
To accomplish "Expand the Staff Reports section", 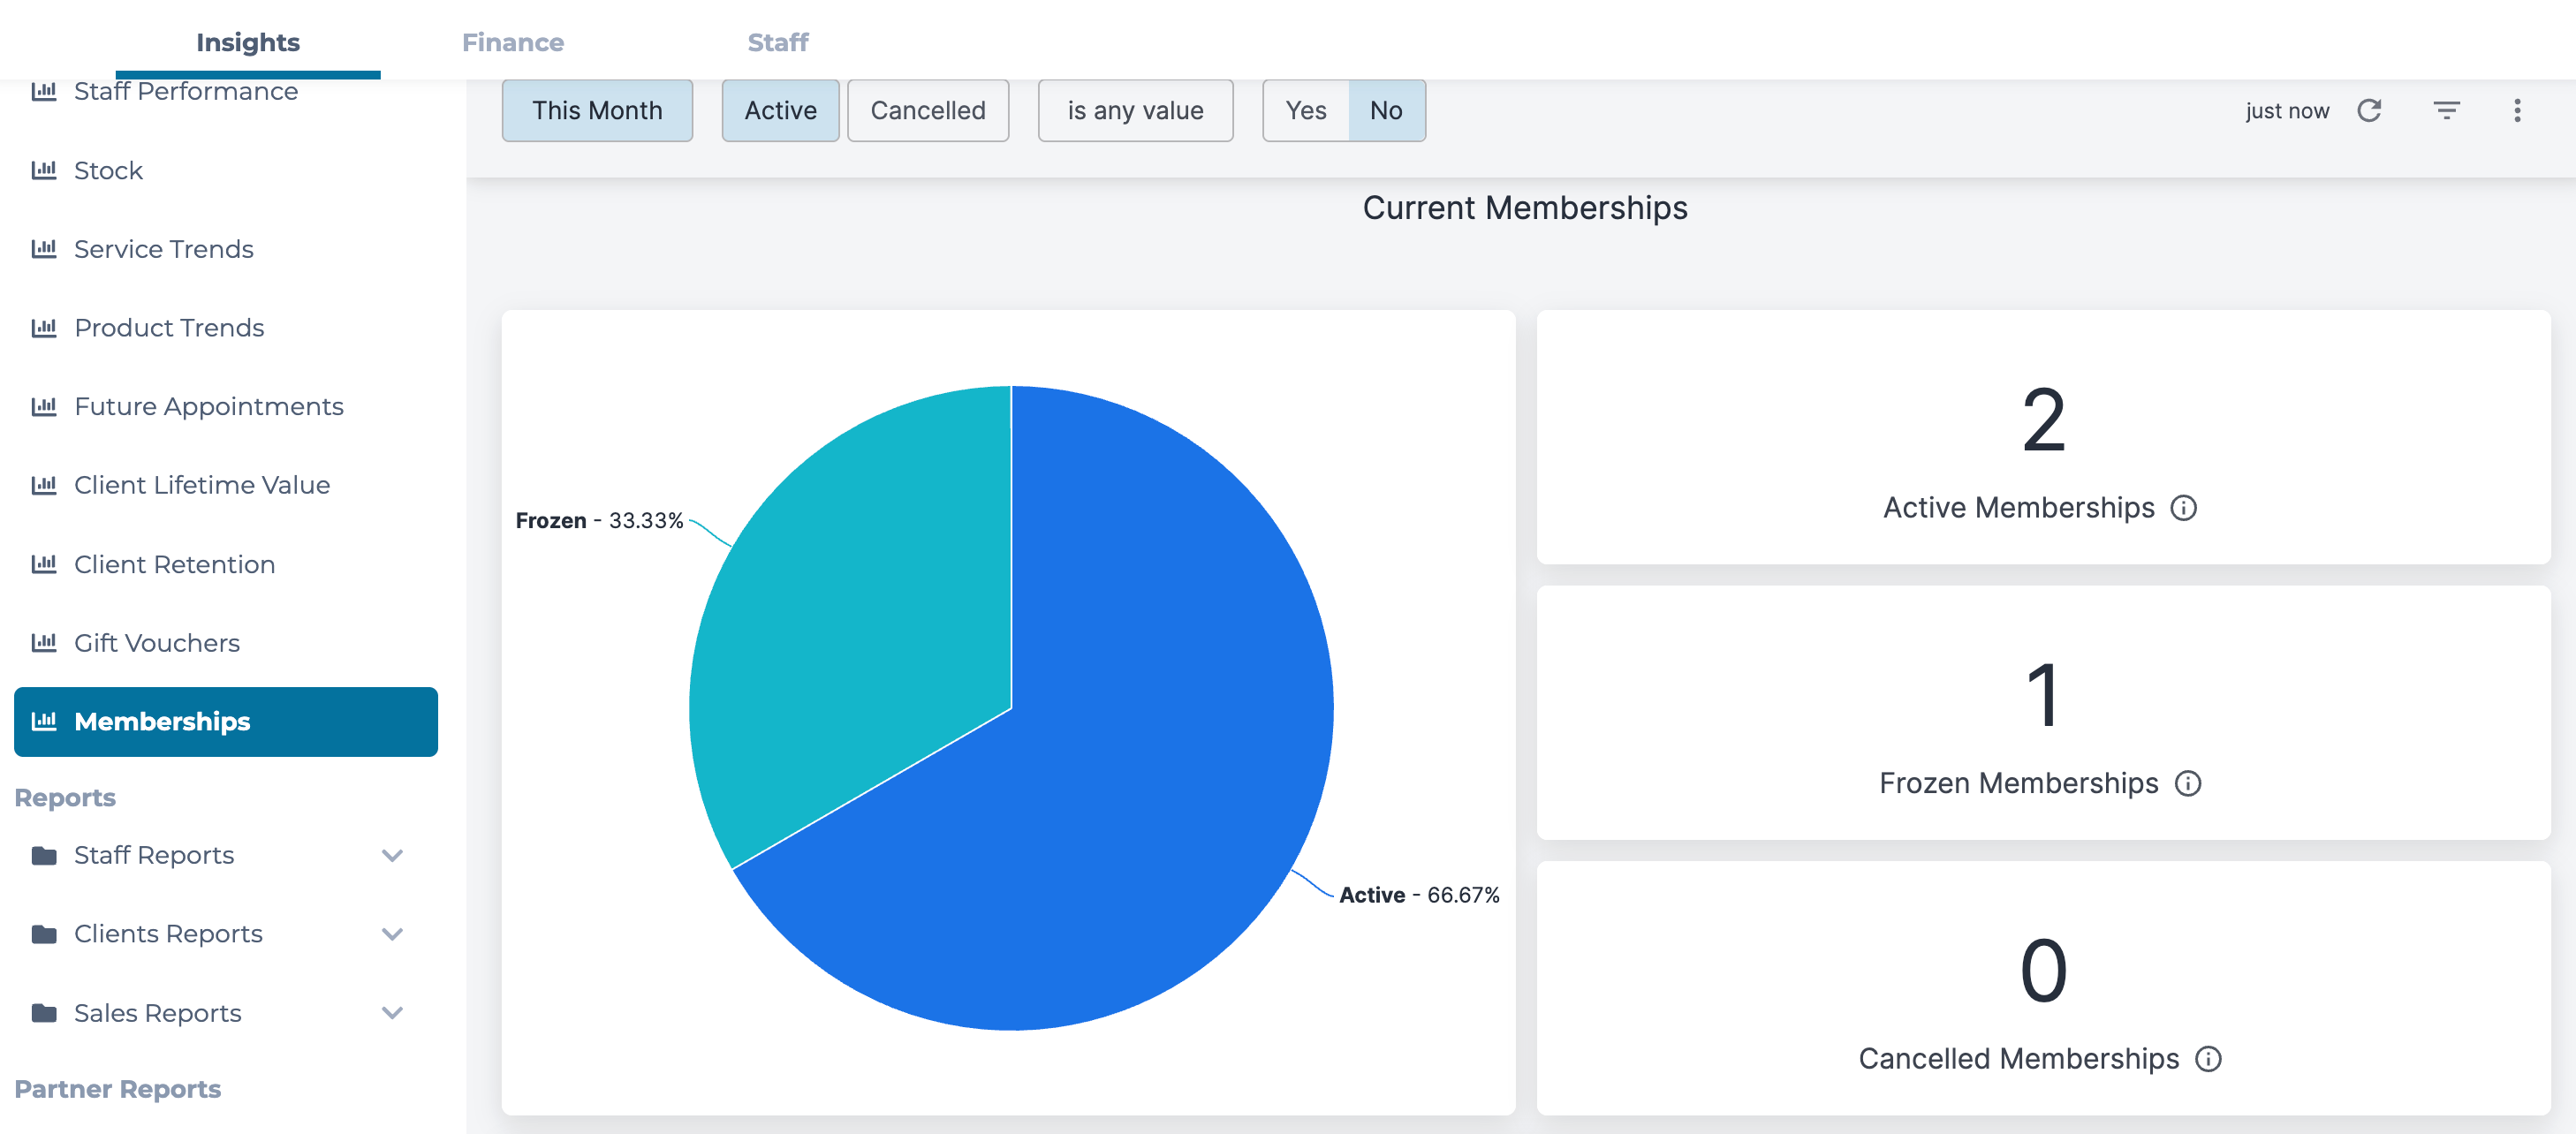I will (x=392, y=855).
